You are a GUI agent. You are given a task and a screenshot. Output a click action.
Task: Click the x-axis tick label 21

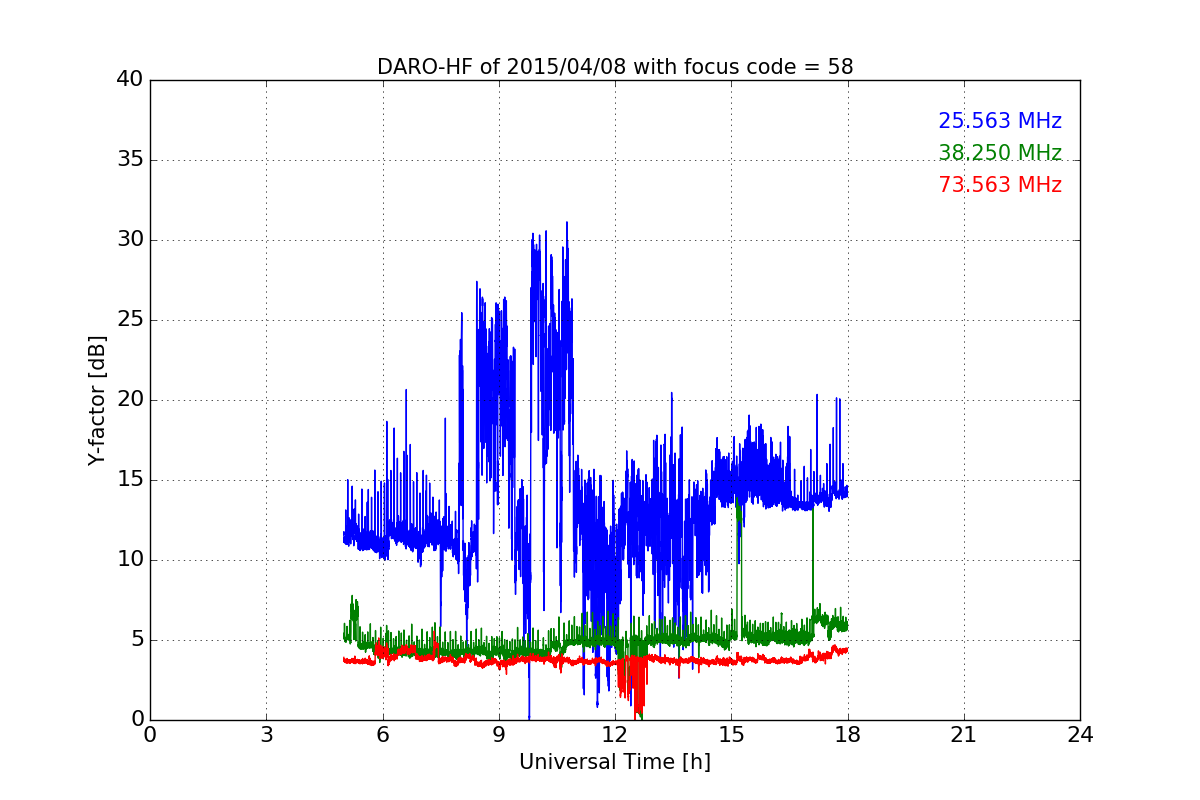click(964, 735)
